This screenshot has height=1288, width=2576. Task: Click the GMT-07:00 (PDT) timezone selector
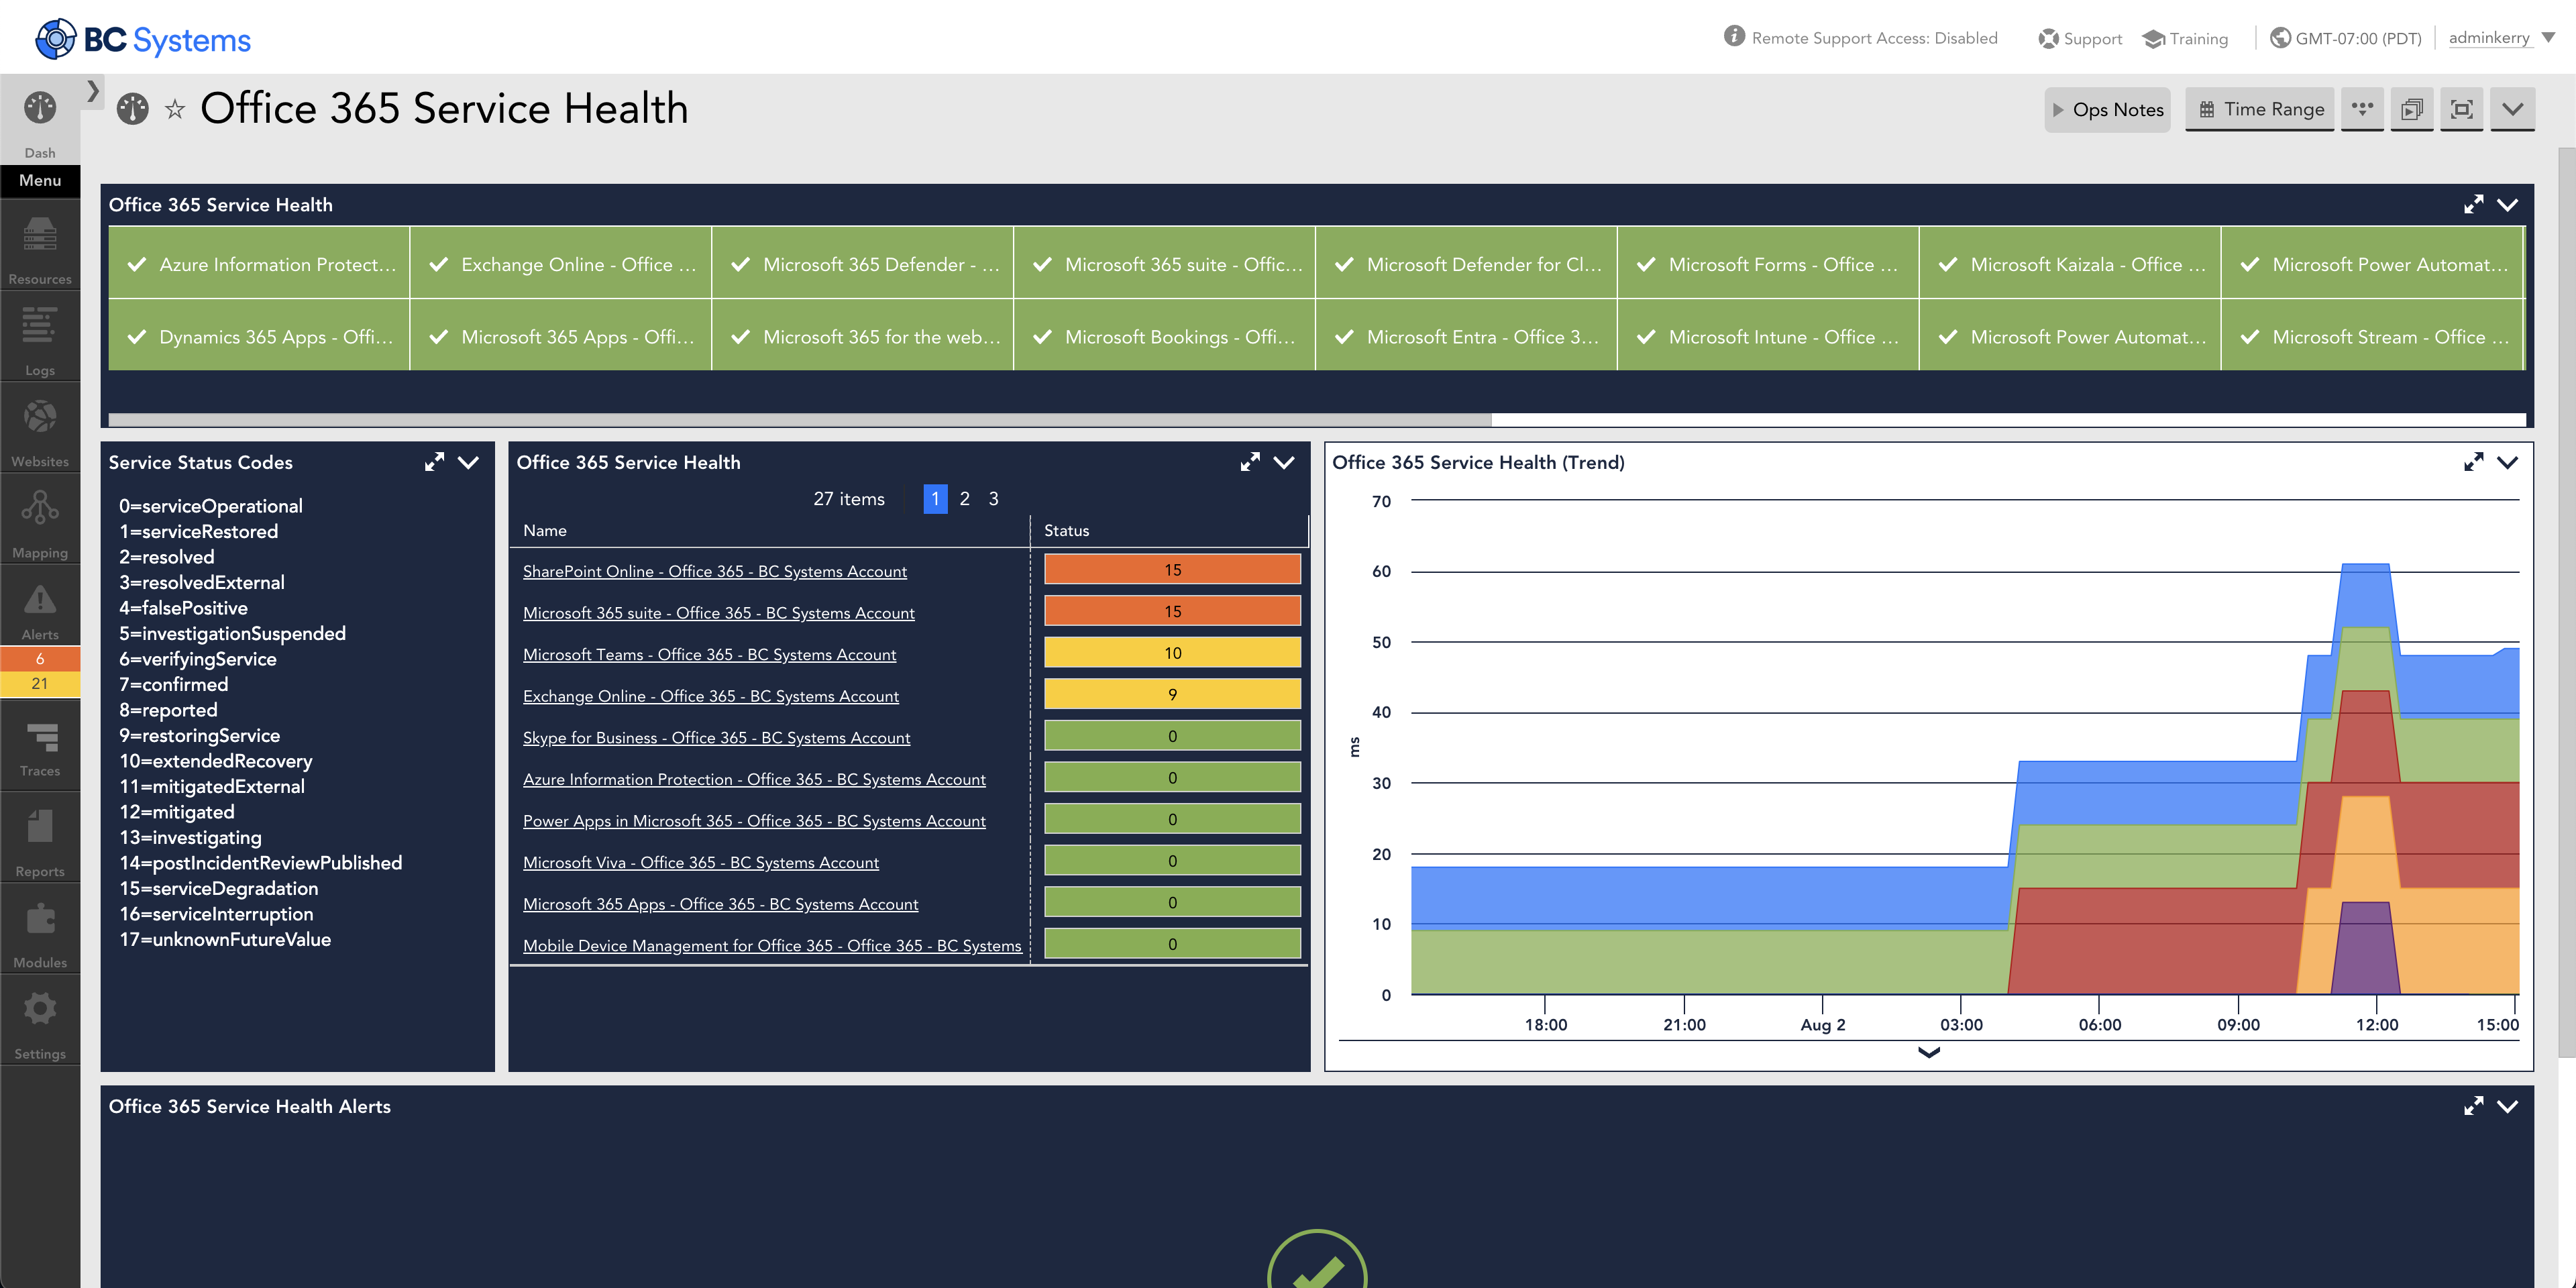pyautogui.click(x=2346, y=38)
